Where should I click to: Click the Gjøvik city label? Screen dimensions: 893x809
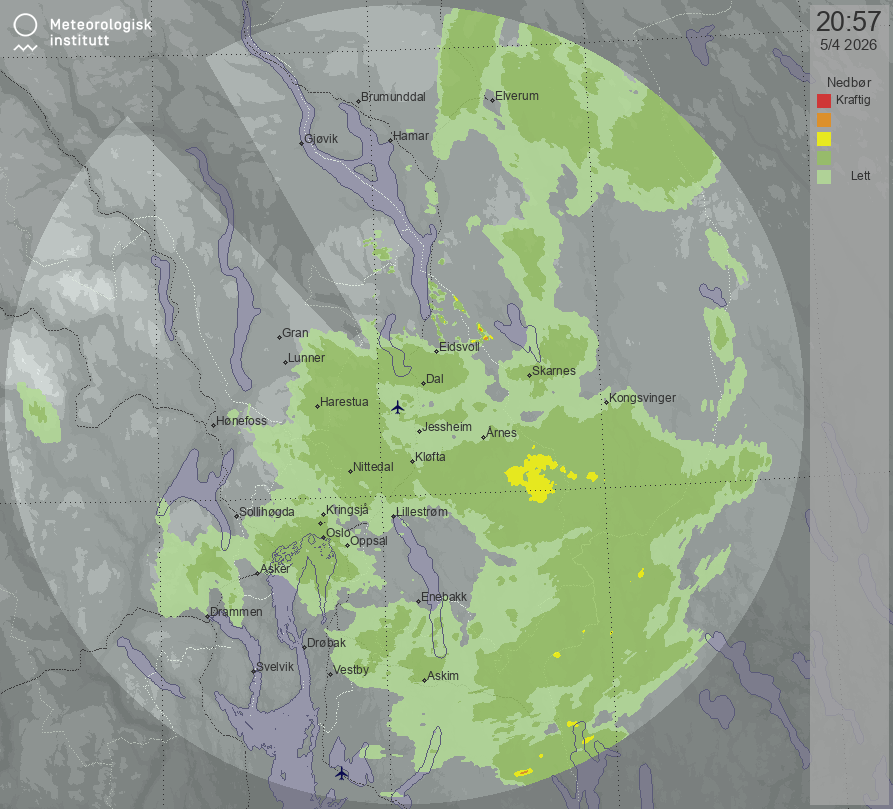click(x=328, y=139)
